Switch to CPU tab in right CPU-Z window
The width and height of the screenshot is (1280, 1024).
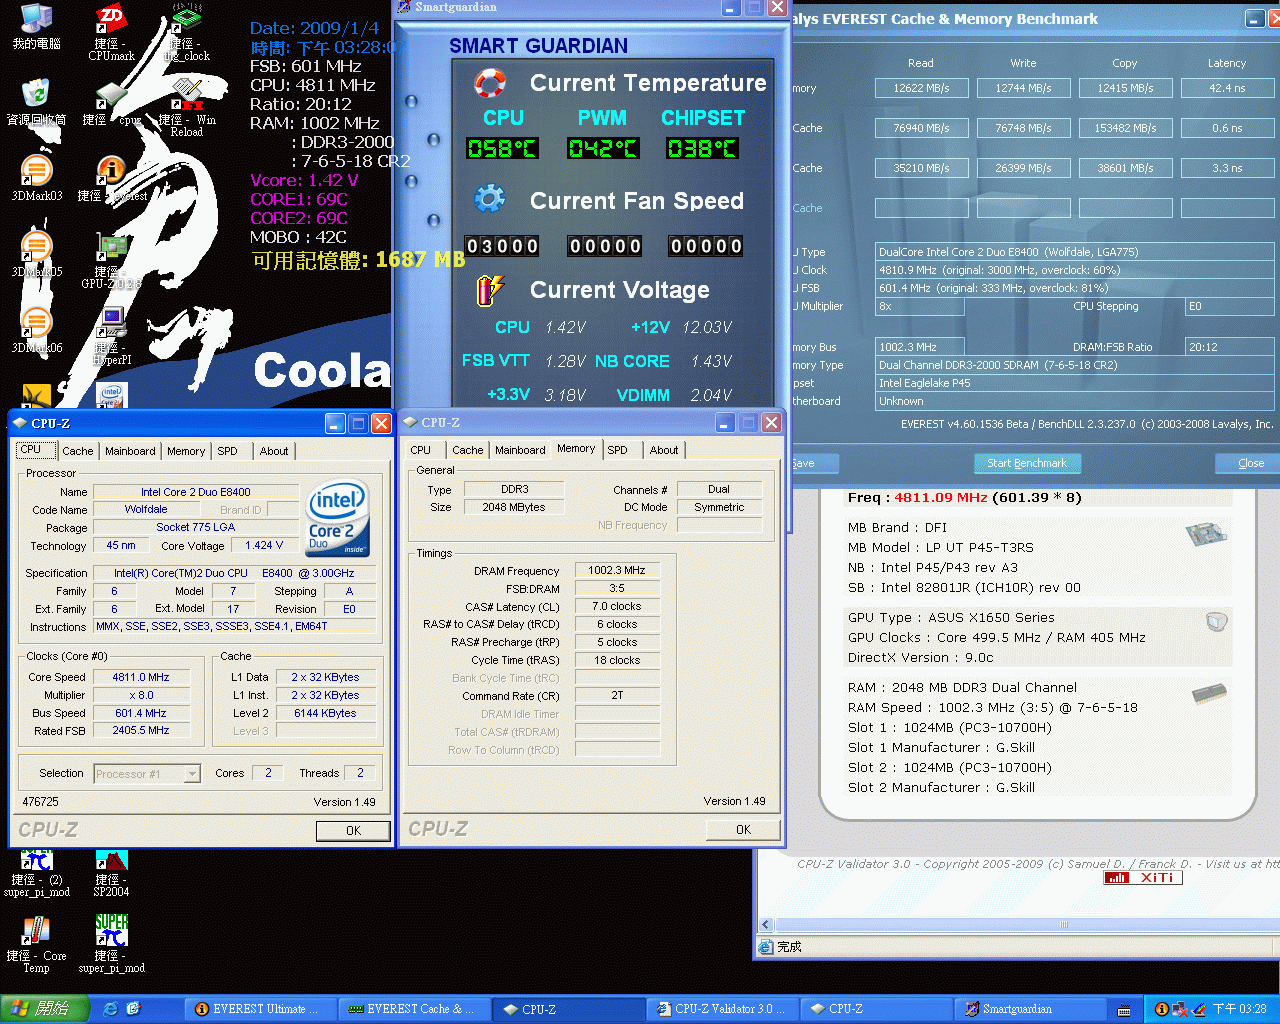tap(421, 450)
